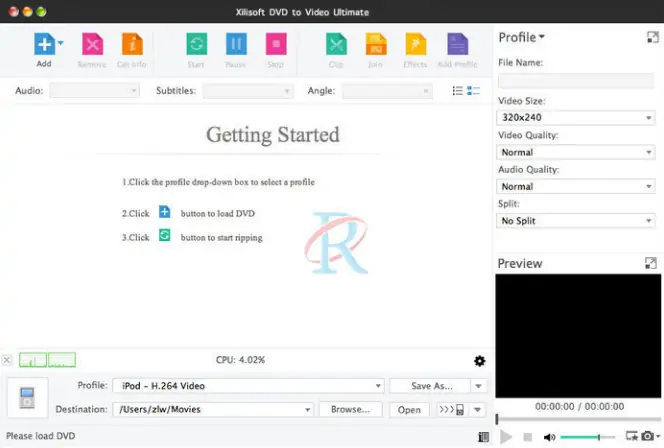This screenshot has height=448, width=664.
Task: Click the transfer-to-device arrows icon
Action: pos(451,410)
